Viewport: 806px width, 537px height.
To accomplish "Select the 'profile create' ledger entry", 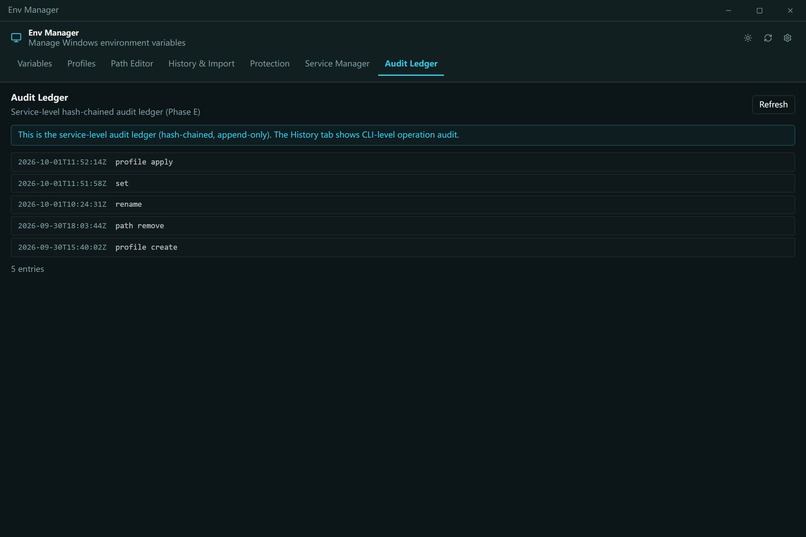I will coord(402,247).
